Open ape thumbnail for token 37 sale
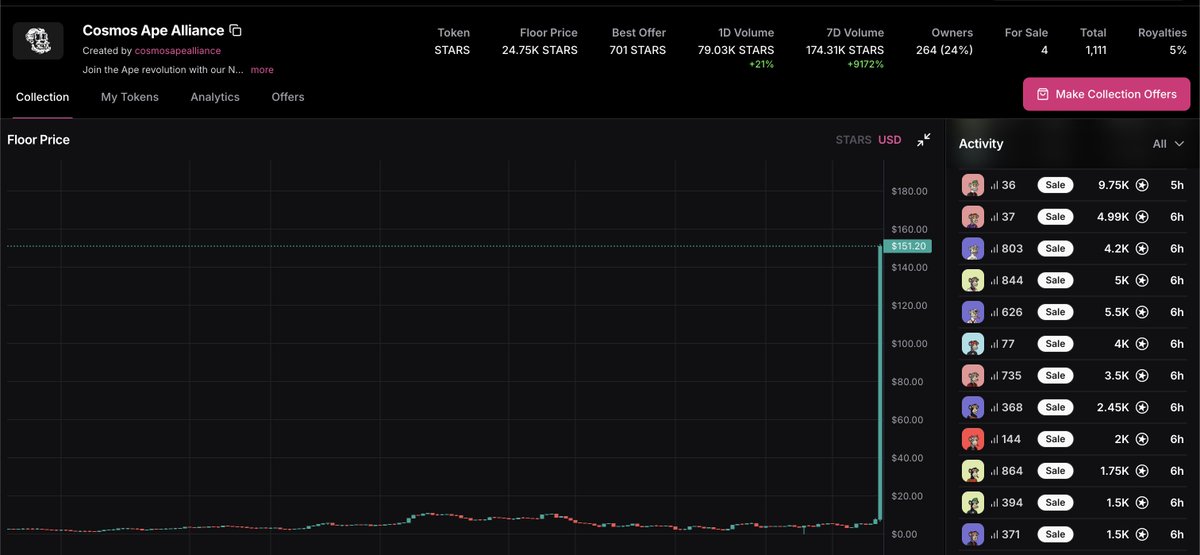Screen dimensions: 1200x555 [x=973, y=217]
